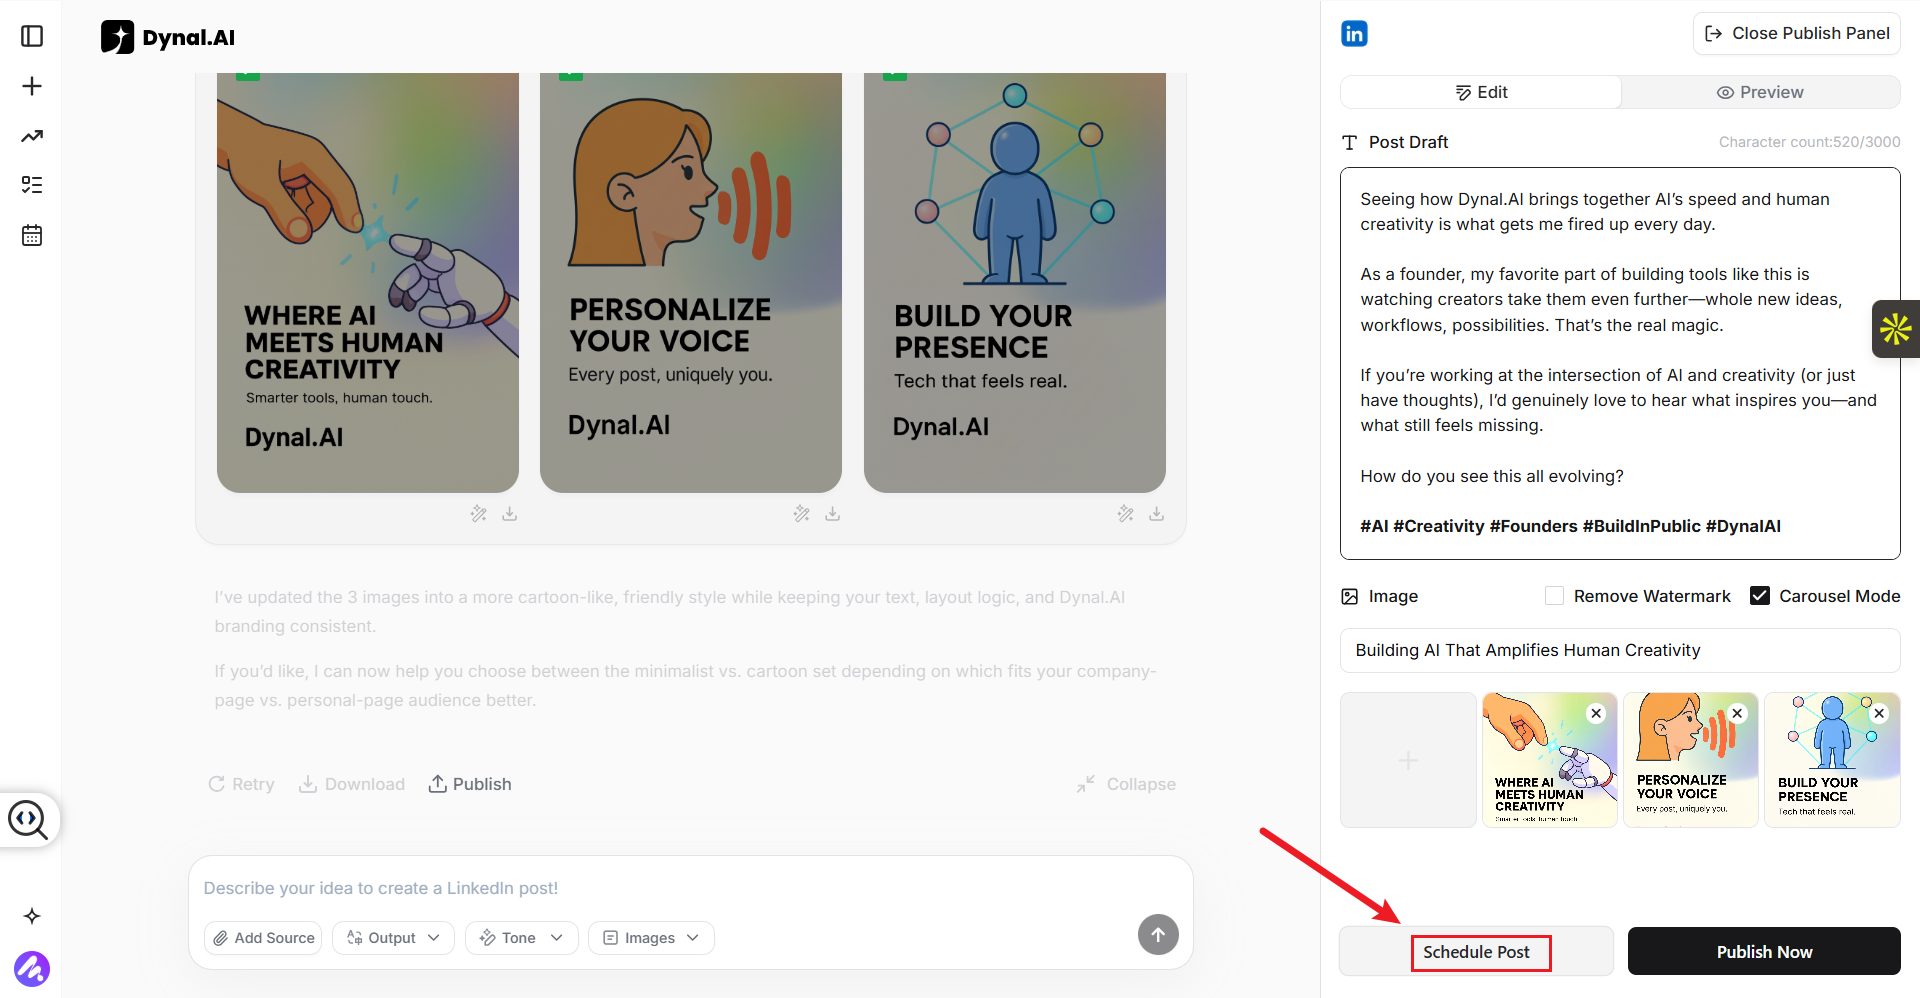This screenshot has height=998, width=1920.
Task: Click the LinkedIn post idea prompt box
Action: [x=690, y=888]
